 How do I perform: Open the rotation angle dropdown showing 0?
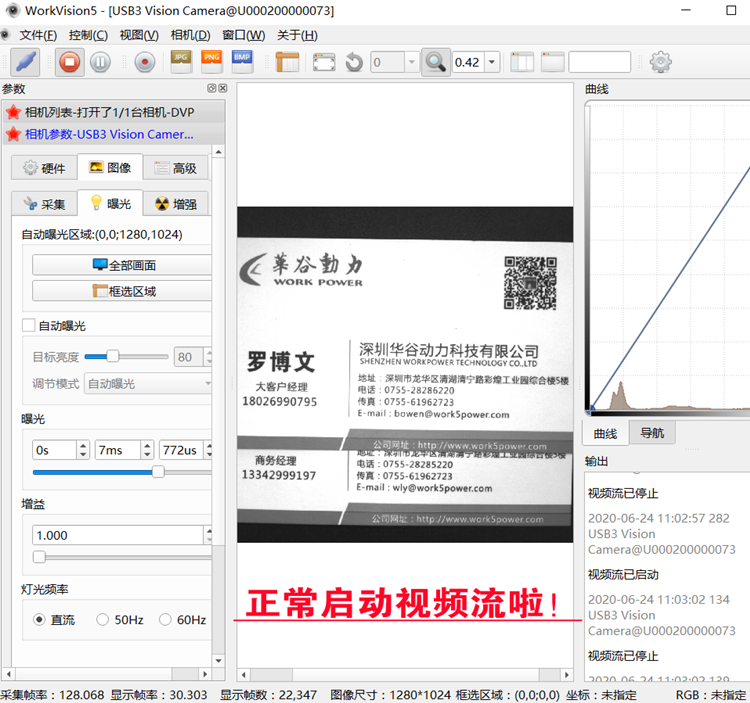coord(411,62)
